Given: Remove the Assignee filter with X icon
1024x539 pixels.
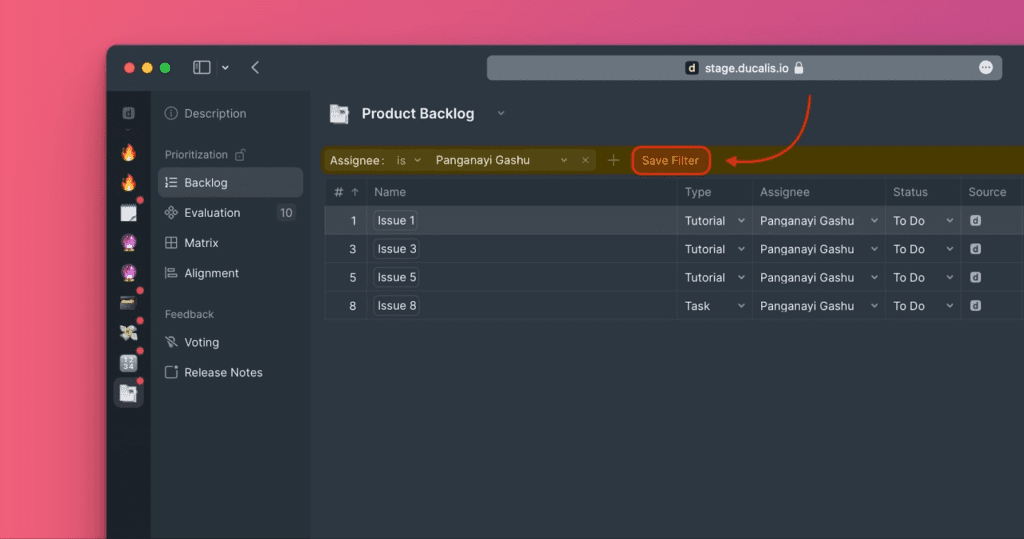Looking at the screenshot, I should (x=585, y=160).
